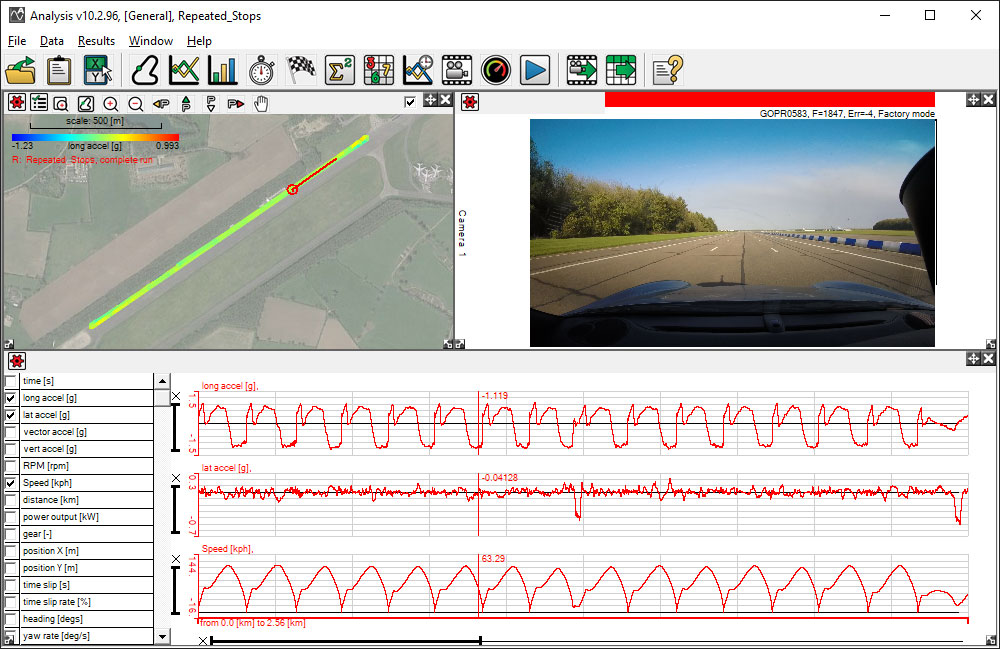The image size is (1000, 649).
Task: Open the video film camera tool
Action: [x=455, y=70]
